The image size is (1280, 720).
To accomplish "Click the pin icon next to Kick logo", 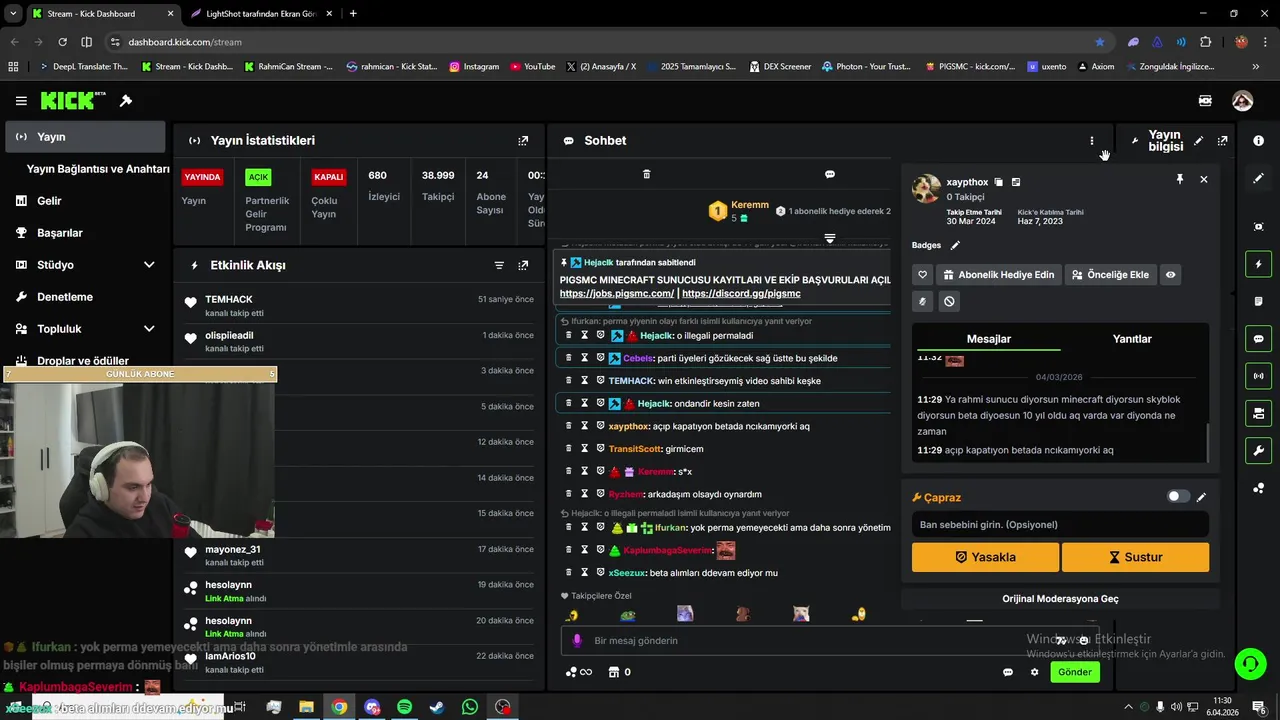I will (126, 101).
